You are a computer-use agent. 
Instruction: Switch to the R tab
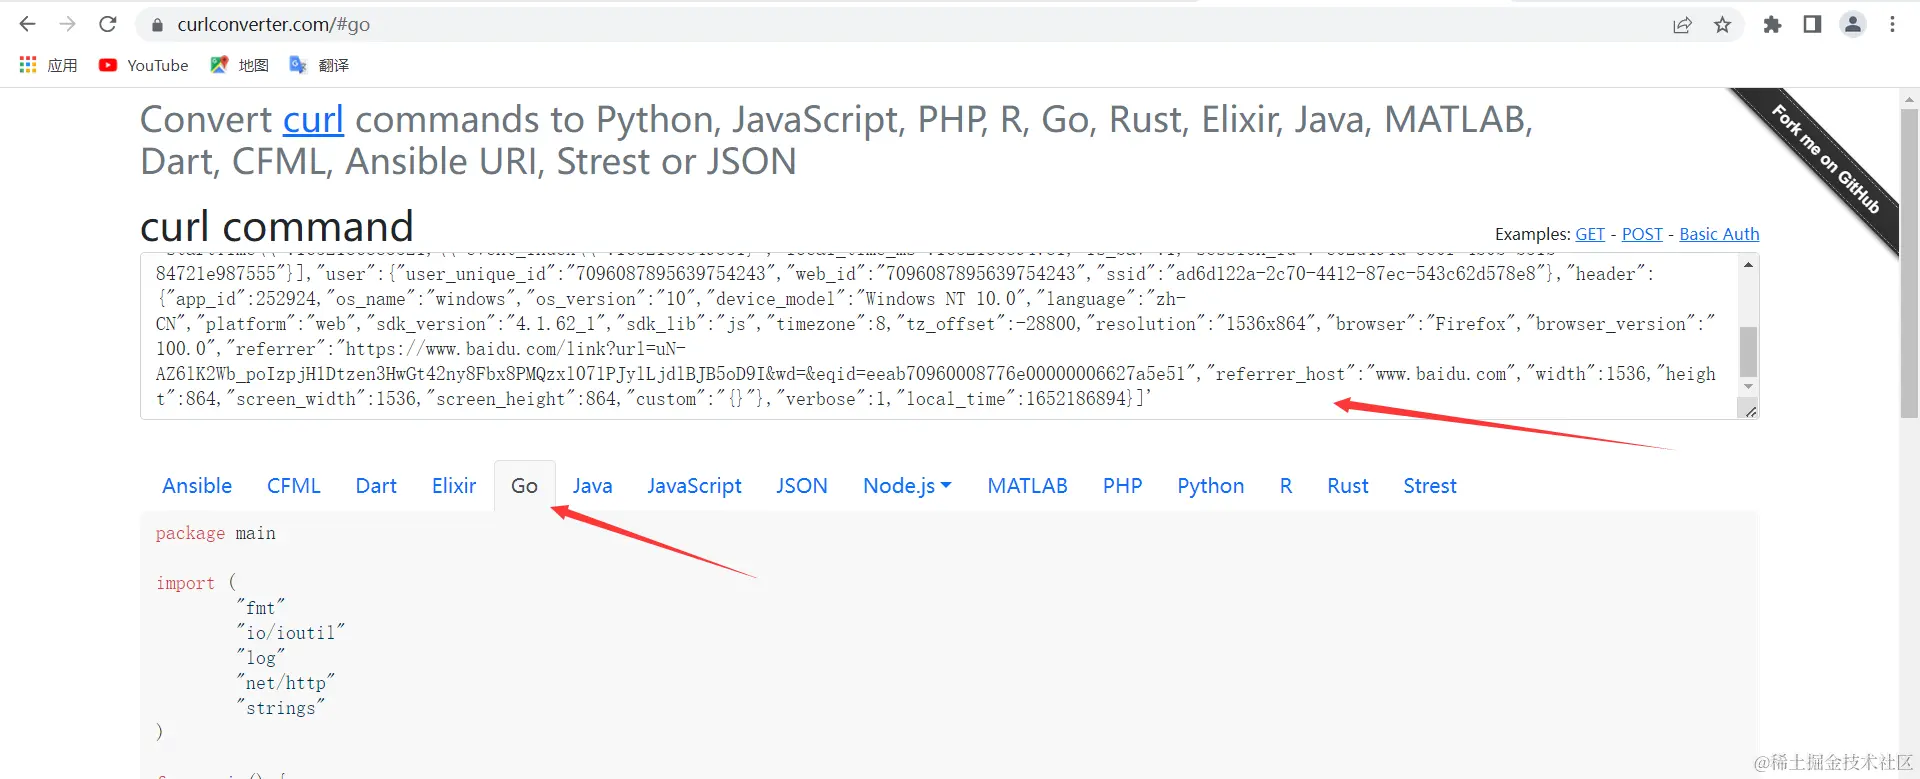1285,486
